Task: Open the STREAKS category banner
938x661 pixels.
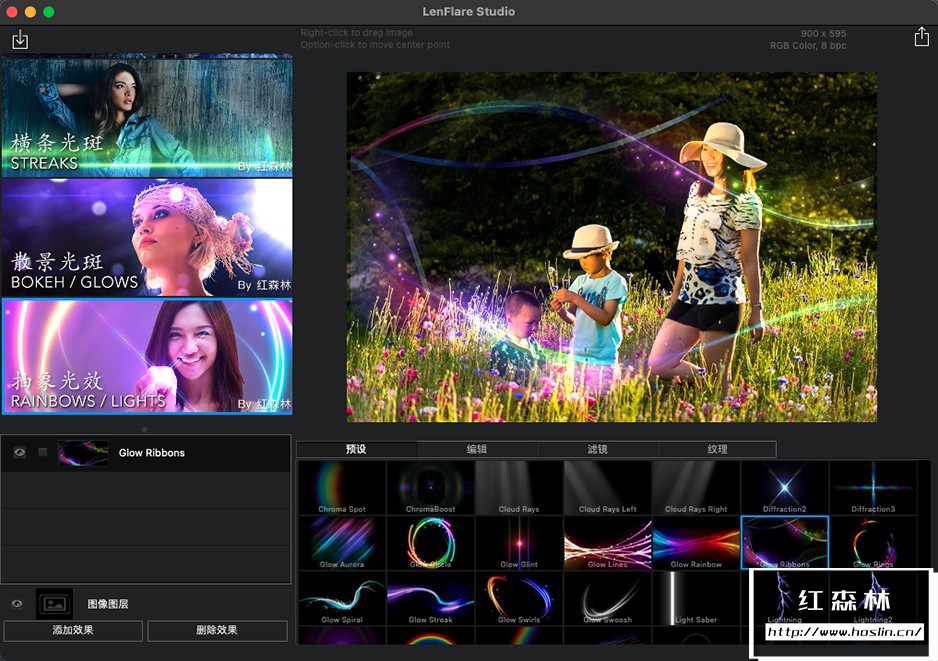Action: tap(147, 117)
